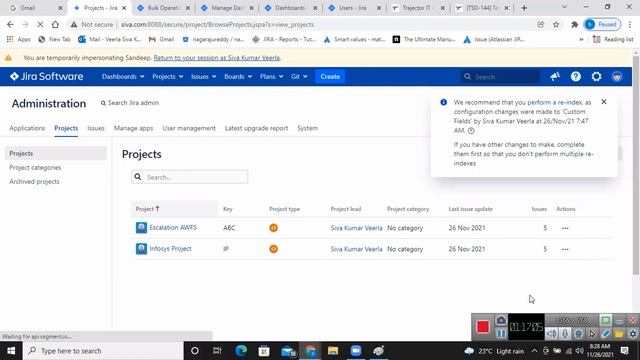The width and height of the screenshot is (640, 360).
Task: Show hidden system tray icons
Action: click(x=534, y=351)
